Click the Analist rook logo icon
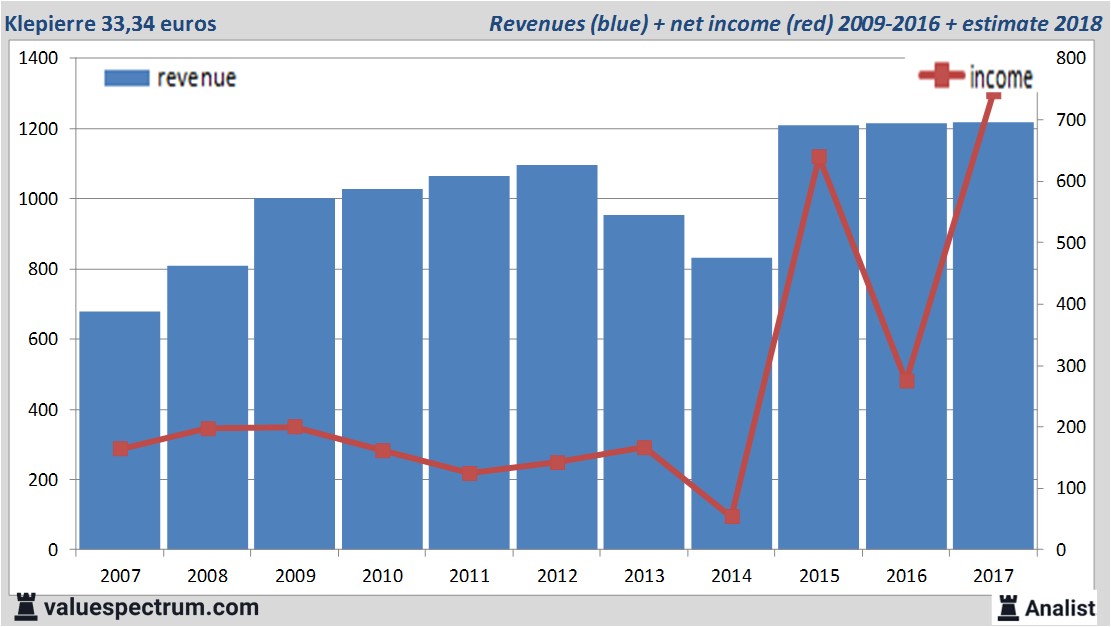 [1007, 606]
